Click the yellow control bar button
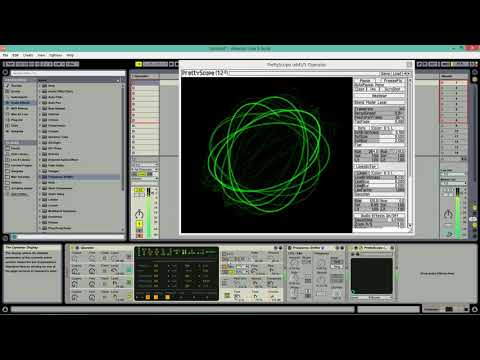Image resolution: width=480 pixels, height=360 pixels. (139, 64)
